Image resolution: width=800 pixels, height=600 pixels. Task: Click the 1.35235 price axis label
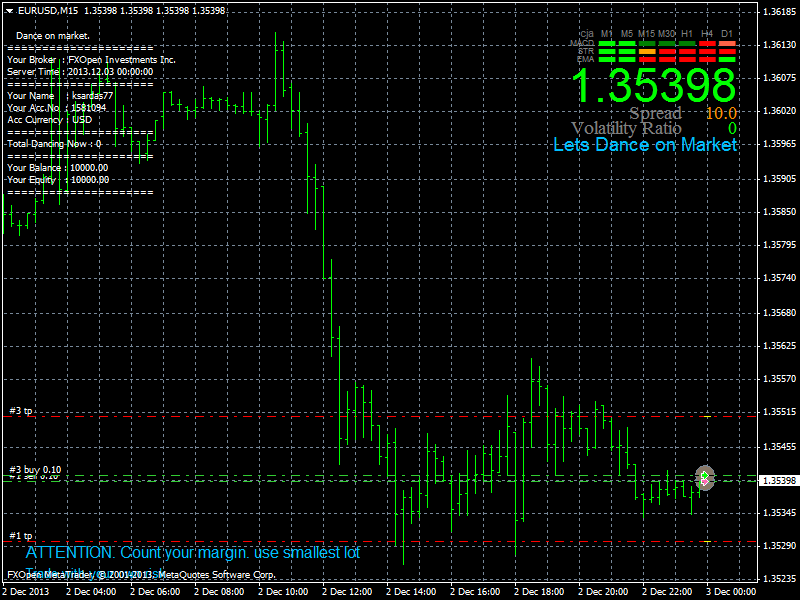pyautogui.click(x=779, y=579)
